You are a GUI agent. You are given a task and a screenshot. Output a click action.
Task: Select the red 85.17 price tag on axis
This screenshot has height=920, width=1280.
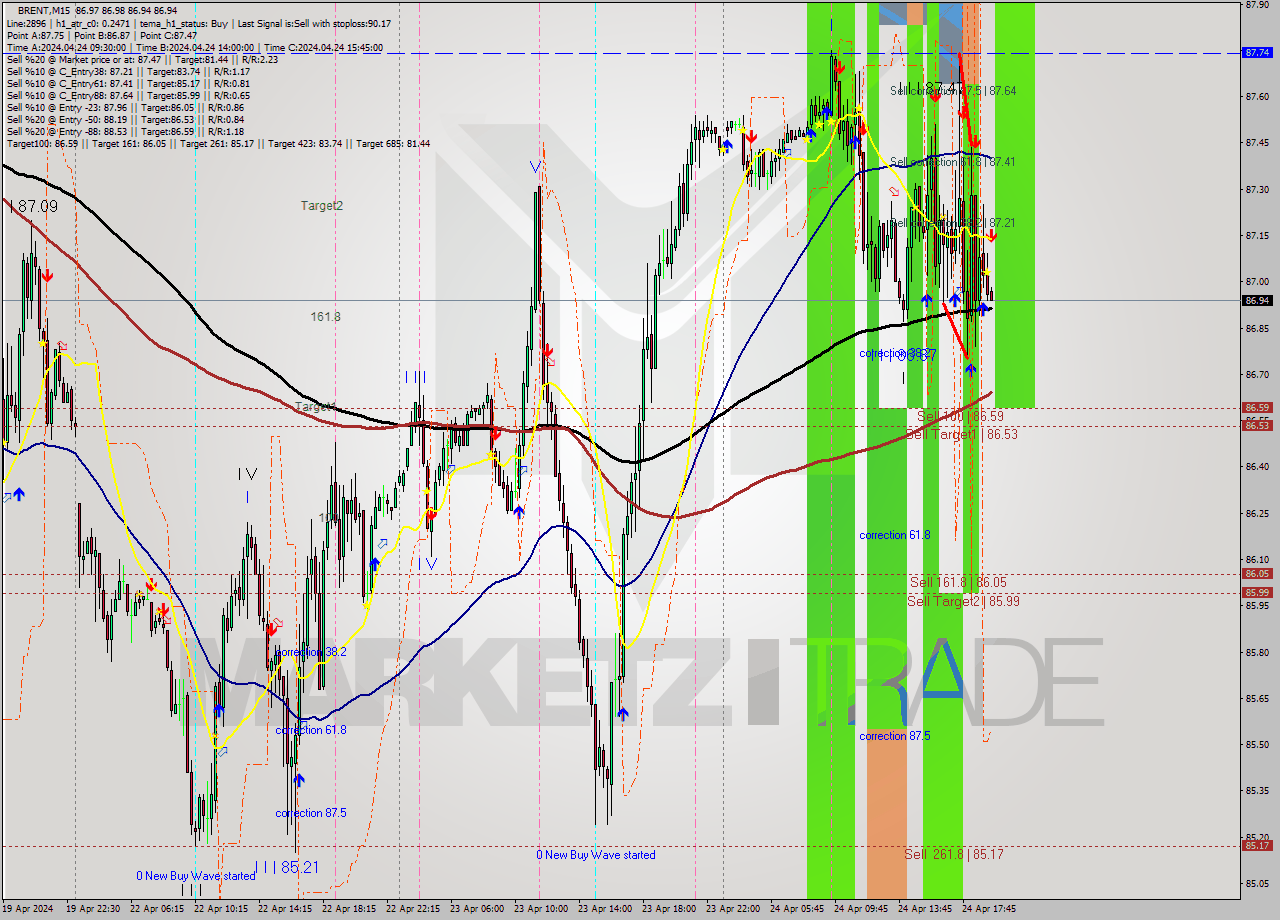tap(1256, 845)
